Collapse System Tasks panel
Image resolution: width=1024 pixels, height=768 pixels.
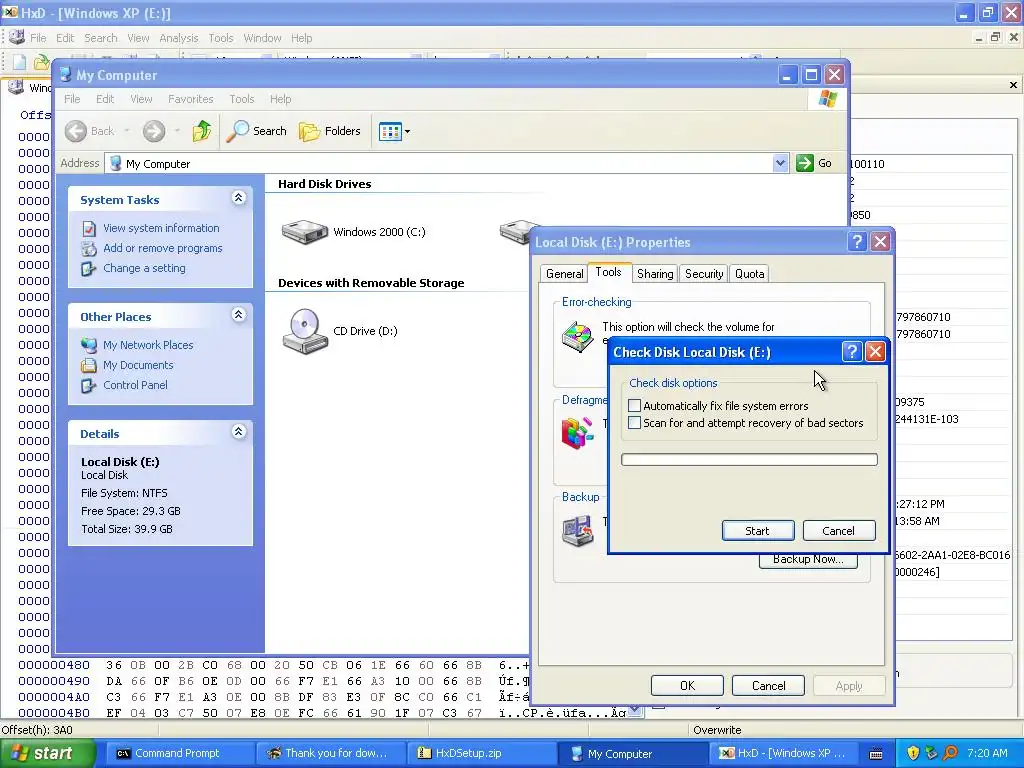[238, 198]
